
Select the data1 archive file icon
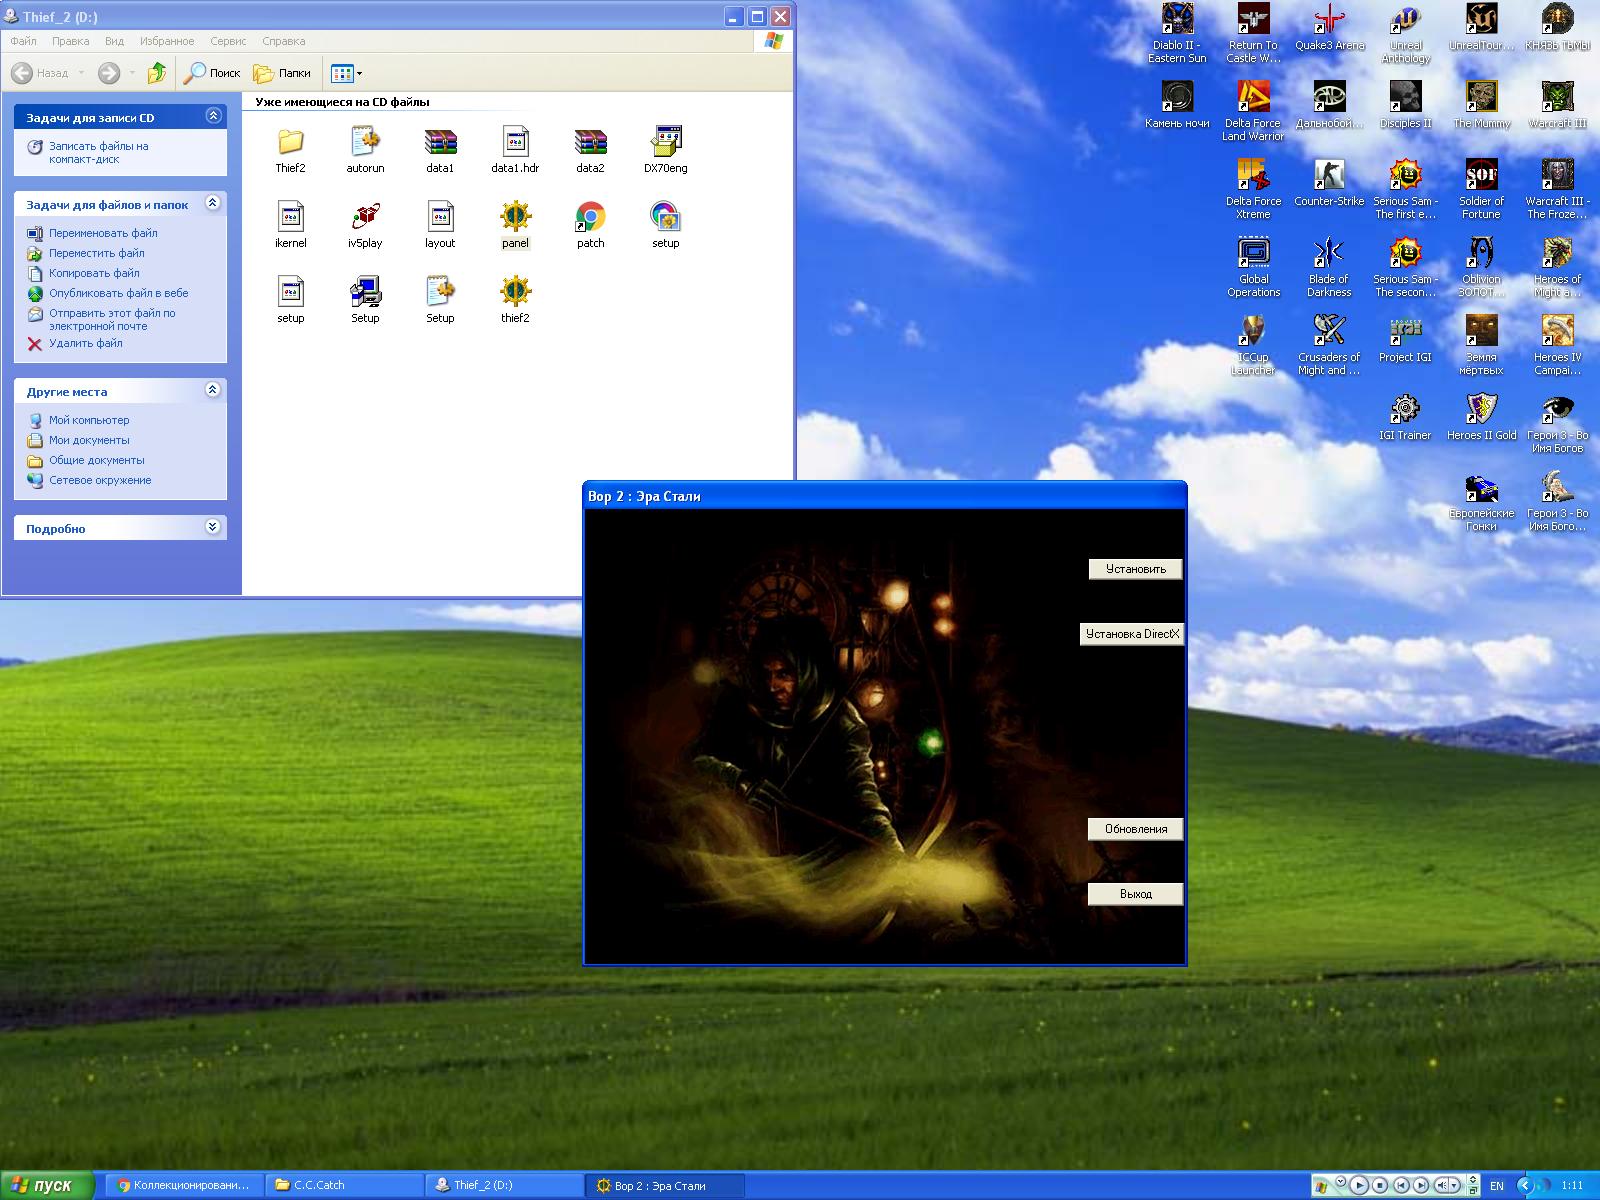pos(440,143)
